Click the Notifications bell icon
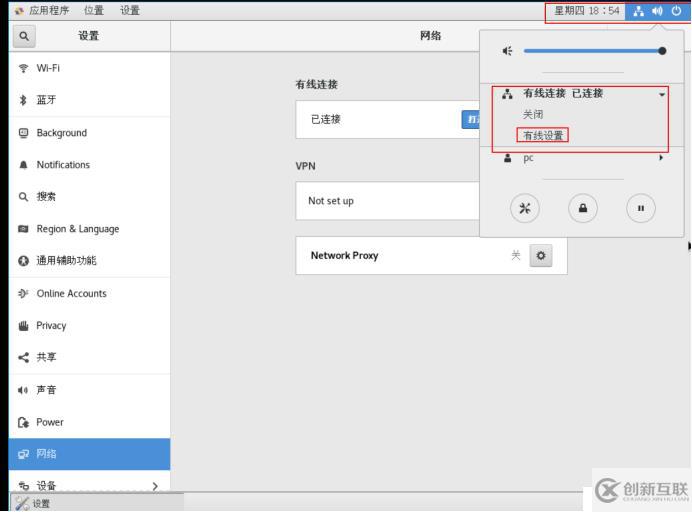The height and width of the screenshot is (512, 692). (x=23, y=165)
